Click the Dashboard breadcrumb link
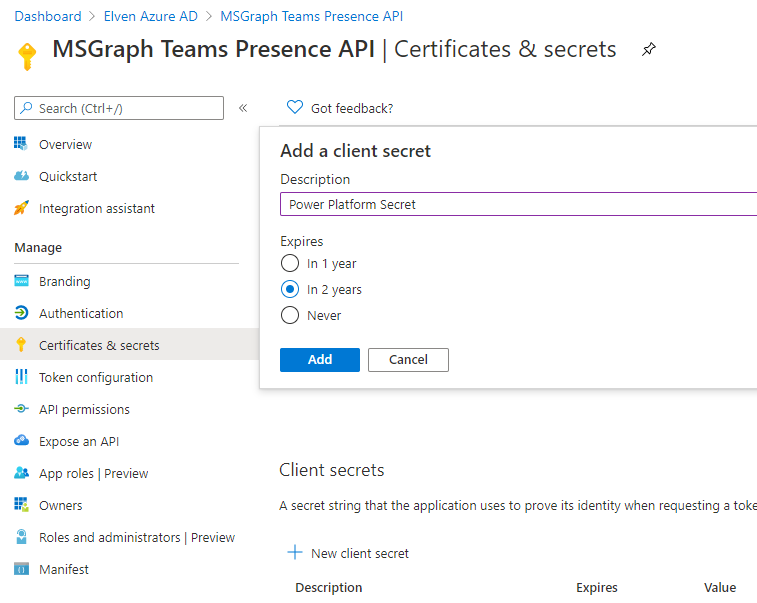This screenshot has width=757, height=603. [48, 16]
